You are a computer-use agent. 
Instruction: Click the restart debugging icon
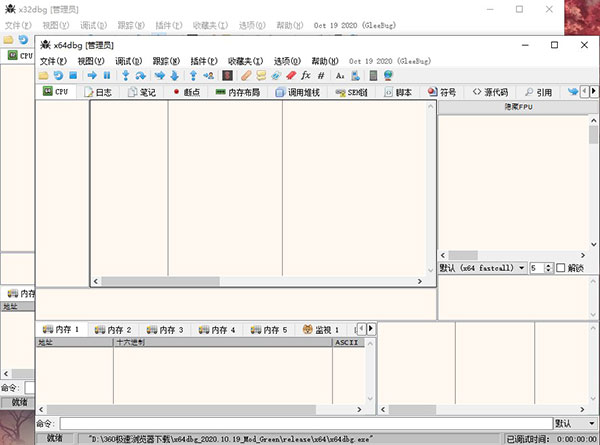click(x=58, y=75)
